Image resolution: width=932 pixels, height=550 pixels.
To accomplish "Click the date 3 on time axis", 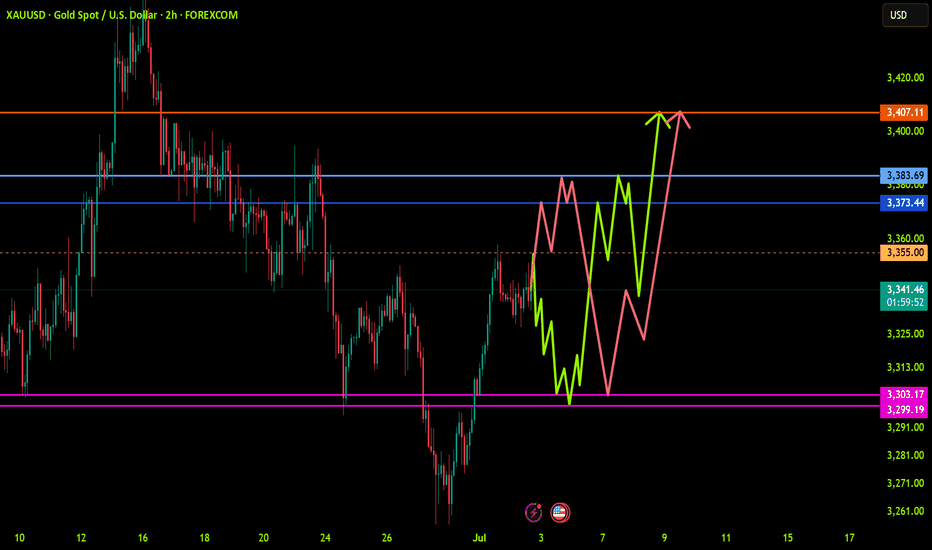I will tap(541, 538).
